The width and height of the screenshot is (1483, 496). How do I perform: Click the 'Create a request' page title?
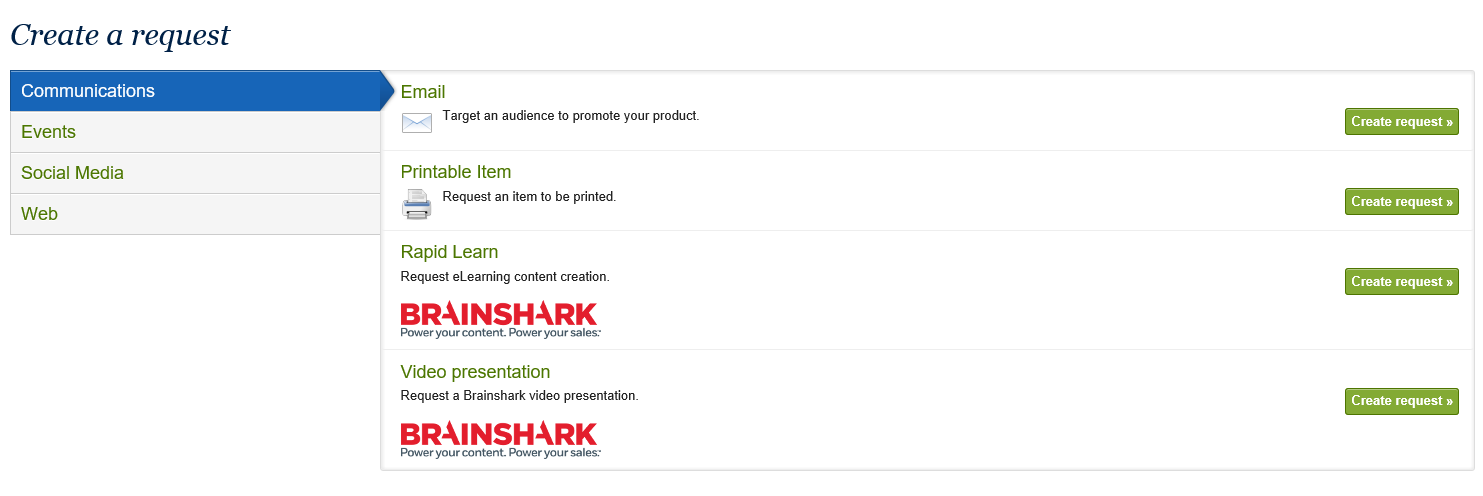[x=120, y=36]
